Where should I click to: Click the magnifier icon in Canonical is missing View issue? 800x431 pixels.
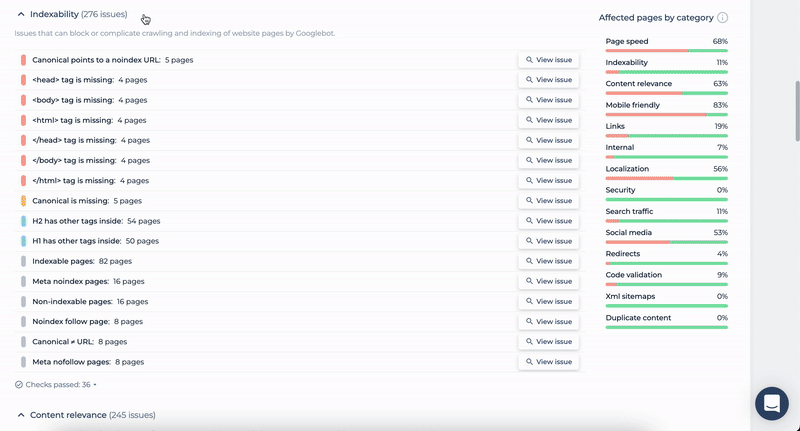tap(529, 201)
